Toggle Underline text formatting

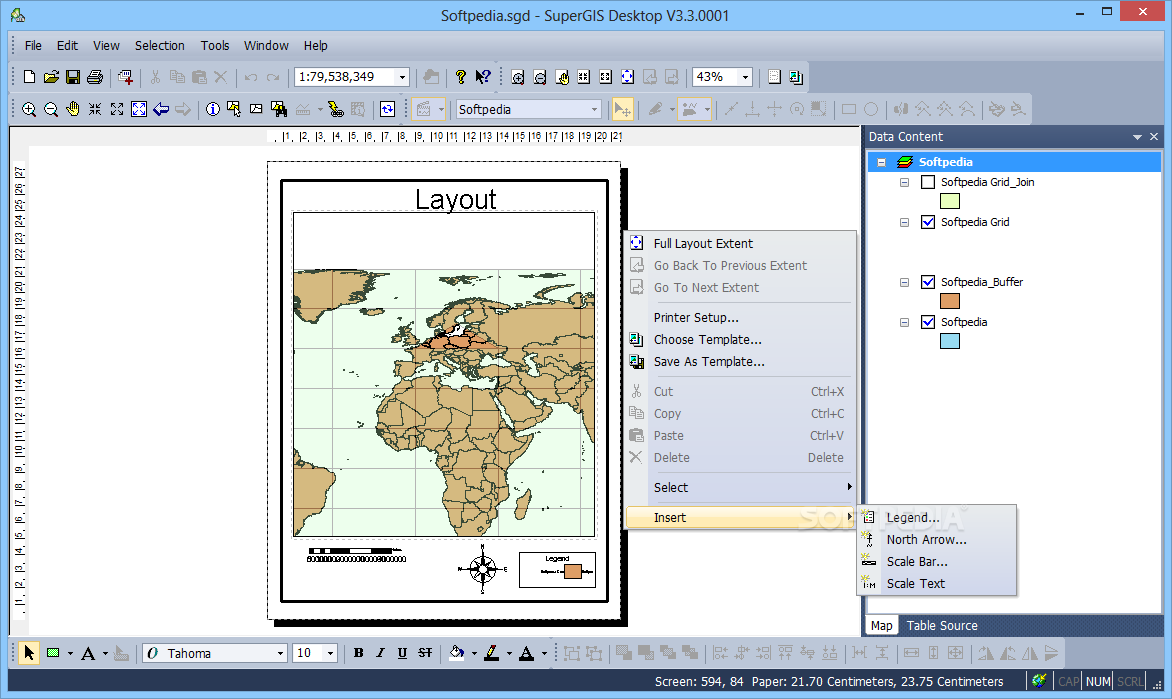point(402,653)
